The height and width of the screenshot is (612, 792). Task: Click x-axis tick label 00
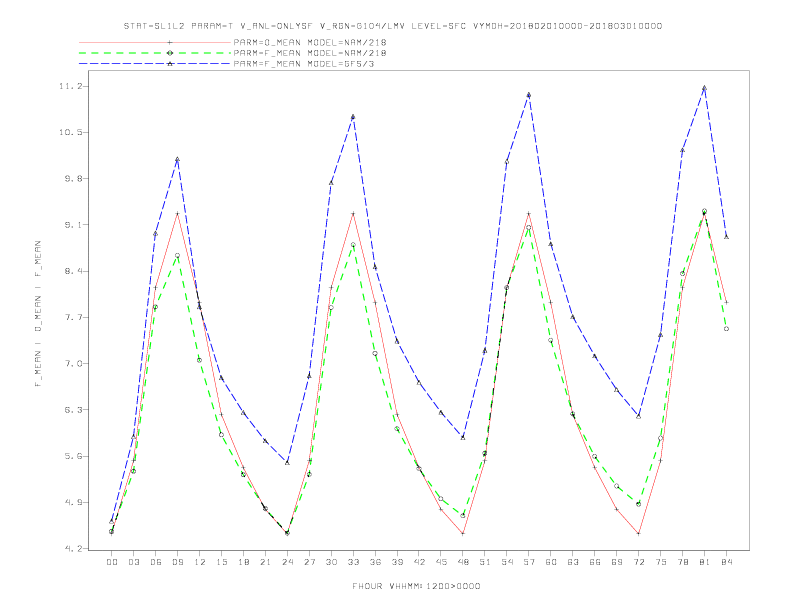pyautogui.click(x=112, y=562)
